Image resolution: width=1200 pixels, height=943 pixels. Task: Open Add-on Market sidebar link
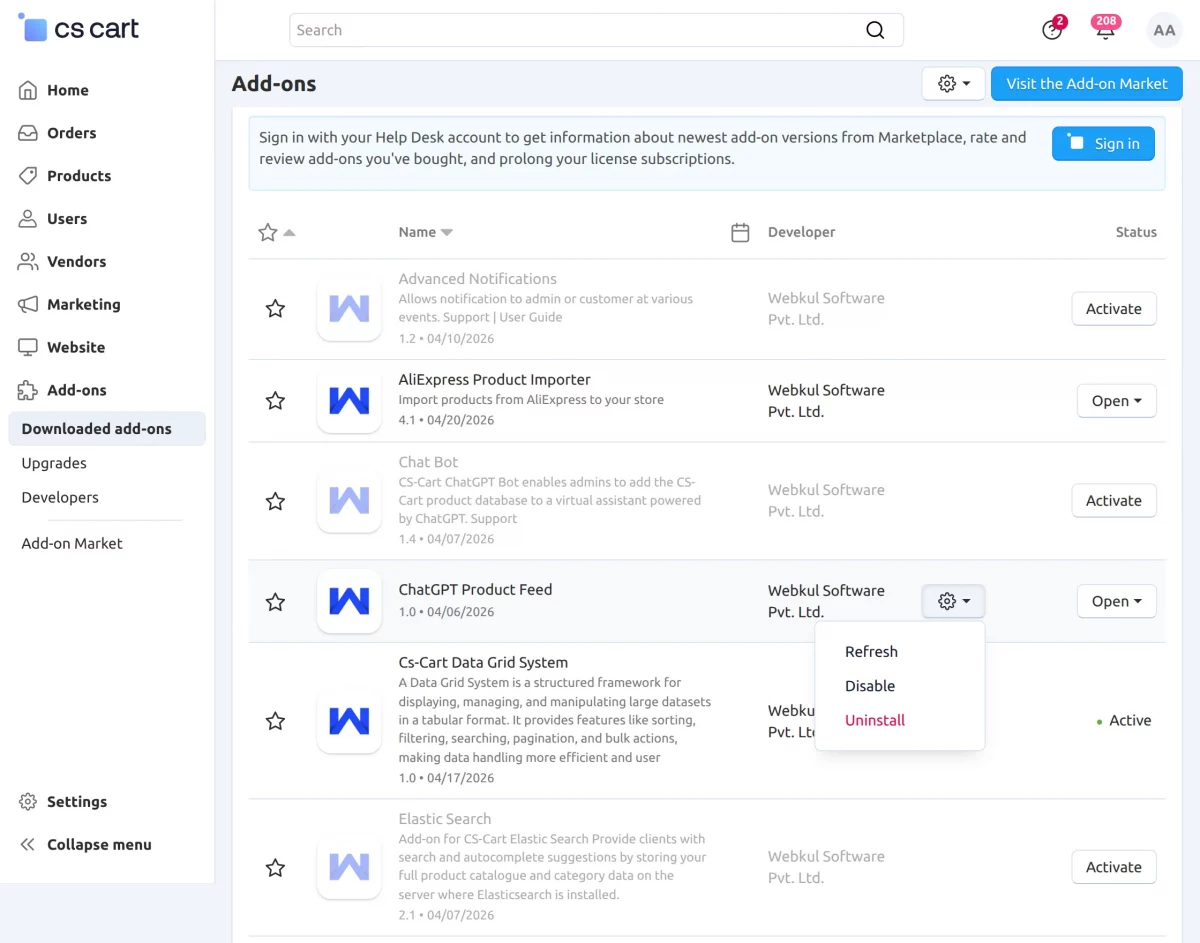click(72, 543)
